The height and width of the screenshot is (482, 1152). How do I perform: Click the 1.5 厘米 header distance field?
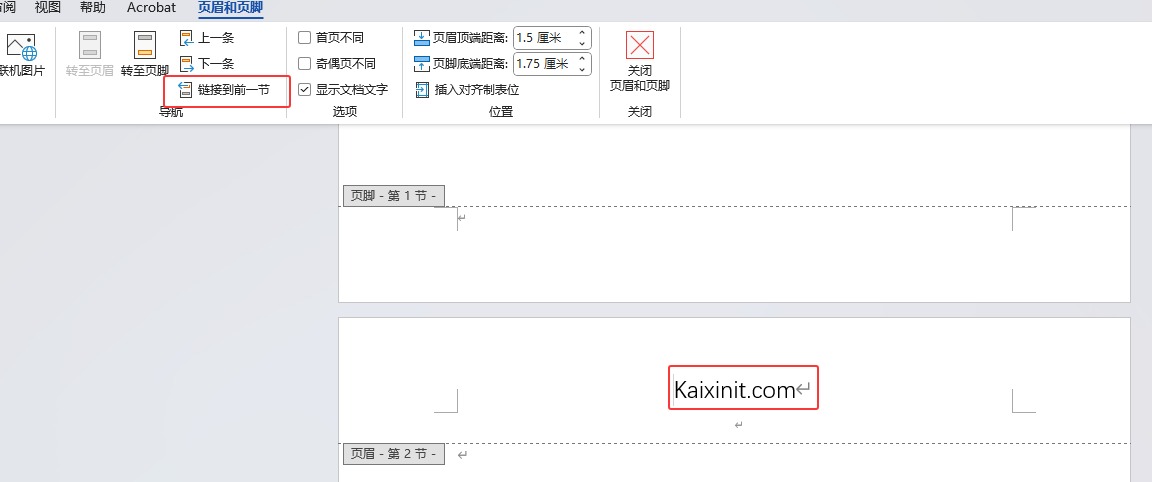coord(543,38)
